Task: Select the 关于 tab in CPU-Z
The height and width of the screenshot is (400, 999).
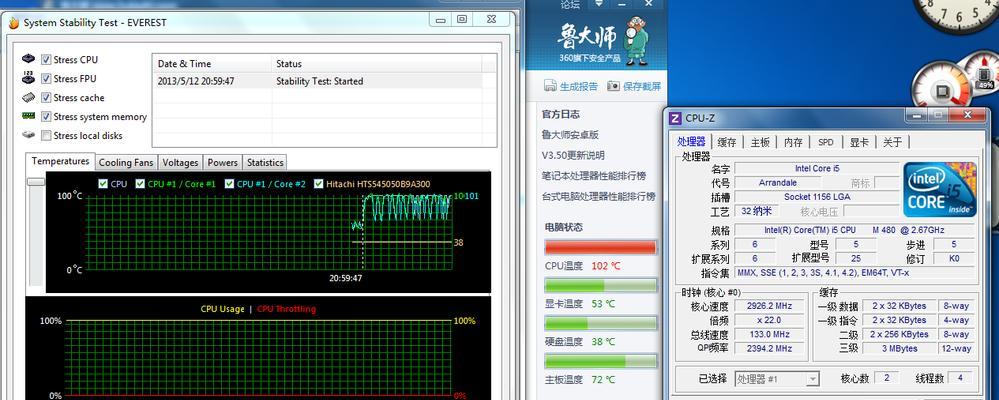Action: (892, 142)
